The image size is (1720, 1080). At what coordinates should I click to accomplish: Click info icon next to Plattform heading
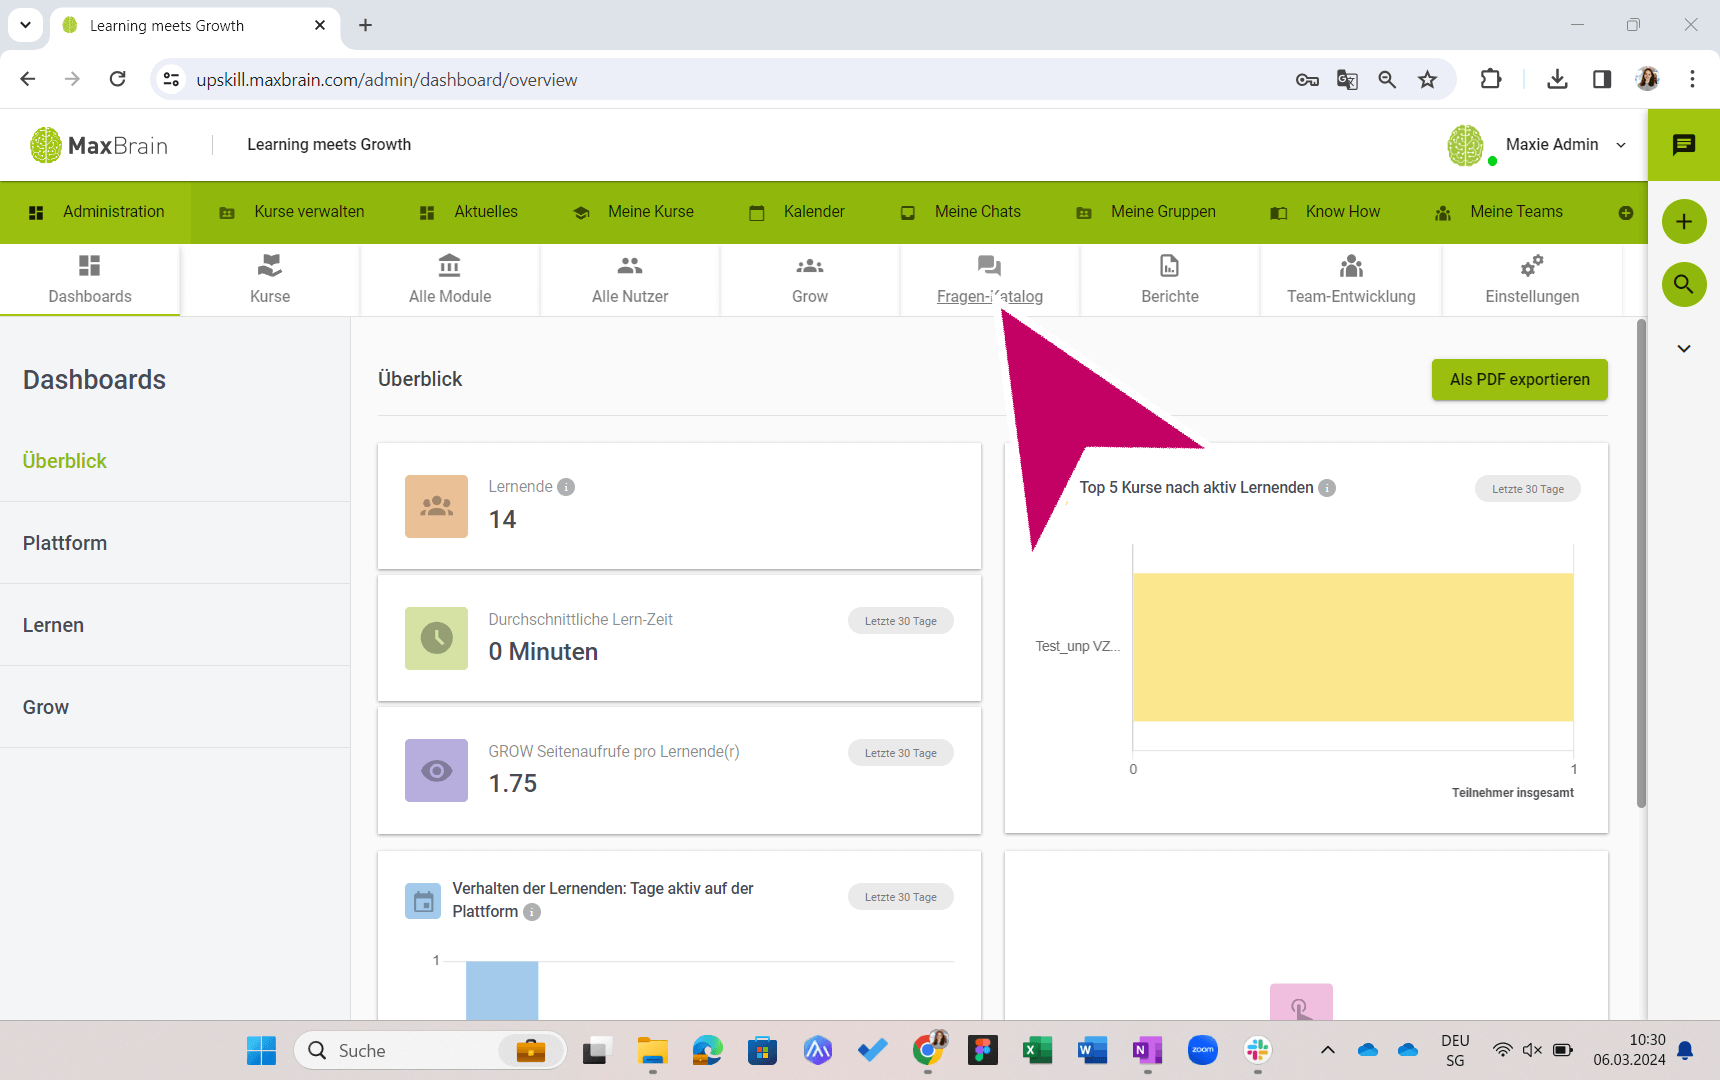(532, 912)
